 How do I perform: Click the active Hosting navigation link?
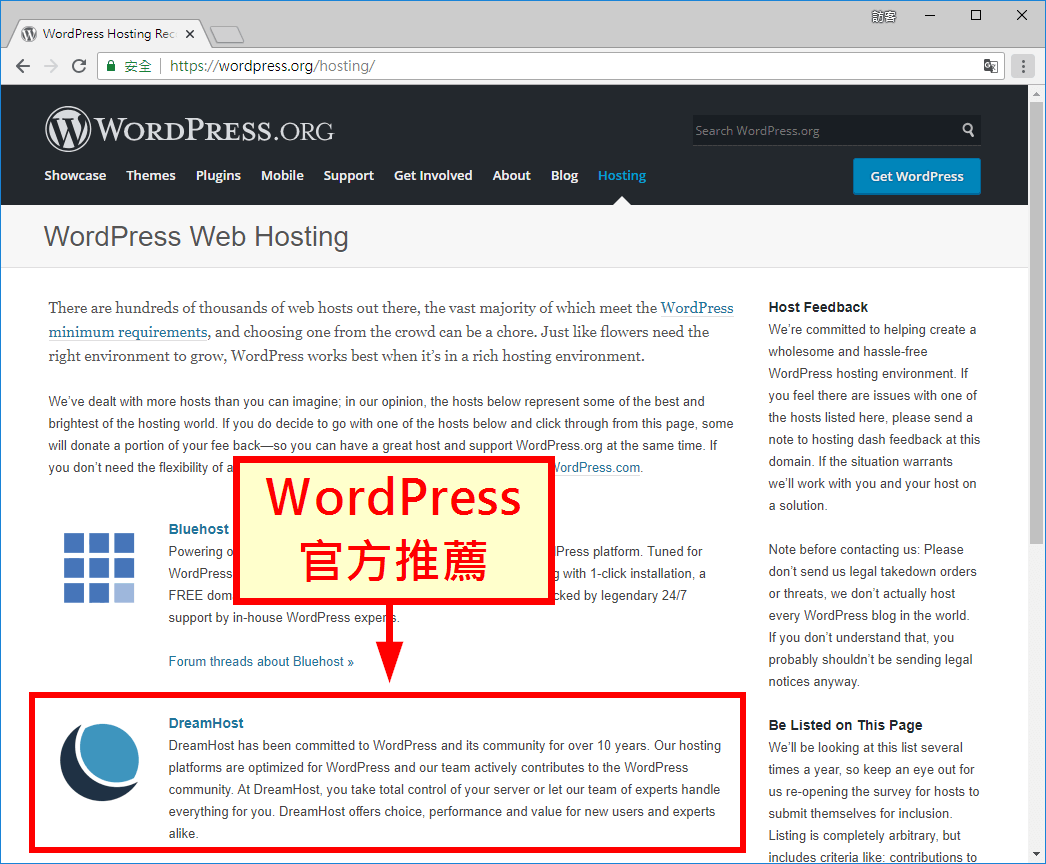point(621,175)
